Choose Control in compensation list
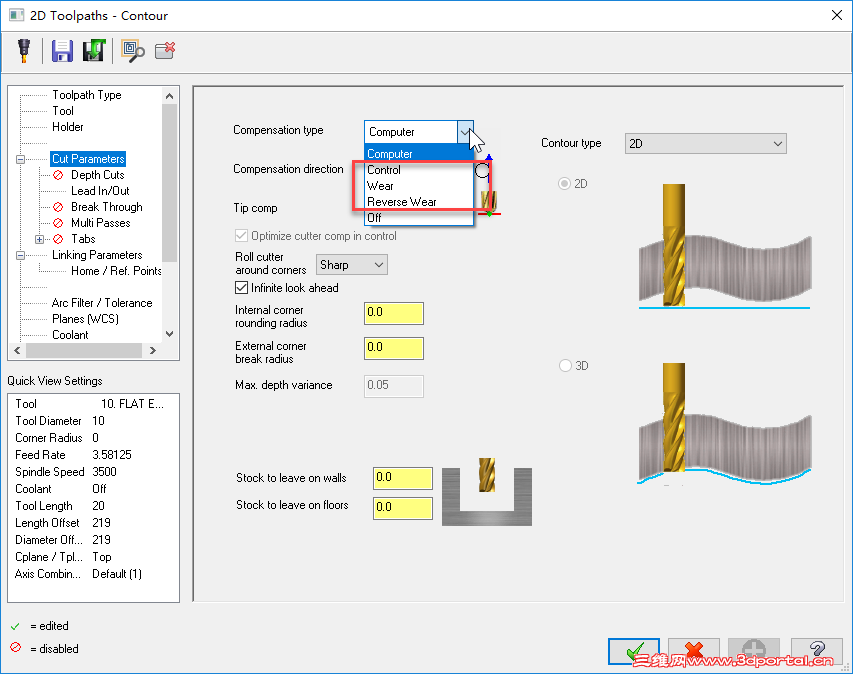 [418, 170]
